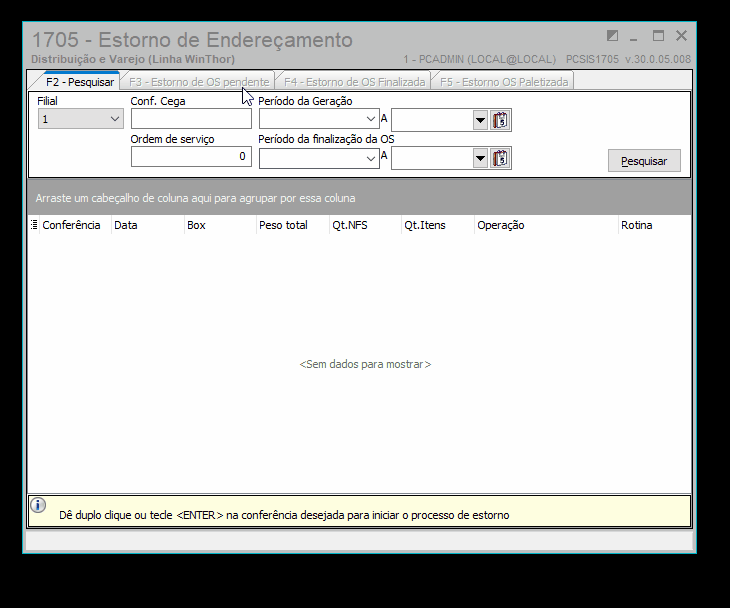The height and width of the screenshot is (608, 730).
Task: Switch to F5 - Estorno OS Paletizada tab
Action: tap(504, 82)
